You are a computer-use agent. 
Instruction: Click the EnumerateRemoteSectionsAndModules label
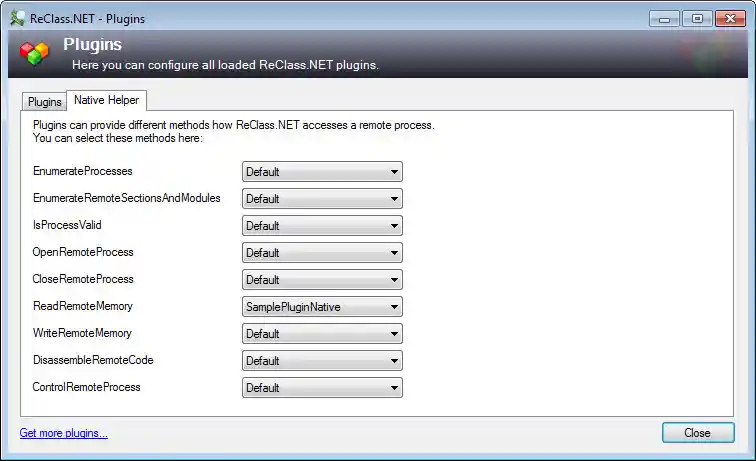(126, 198)
